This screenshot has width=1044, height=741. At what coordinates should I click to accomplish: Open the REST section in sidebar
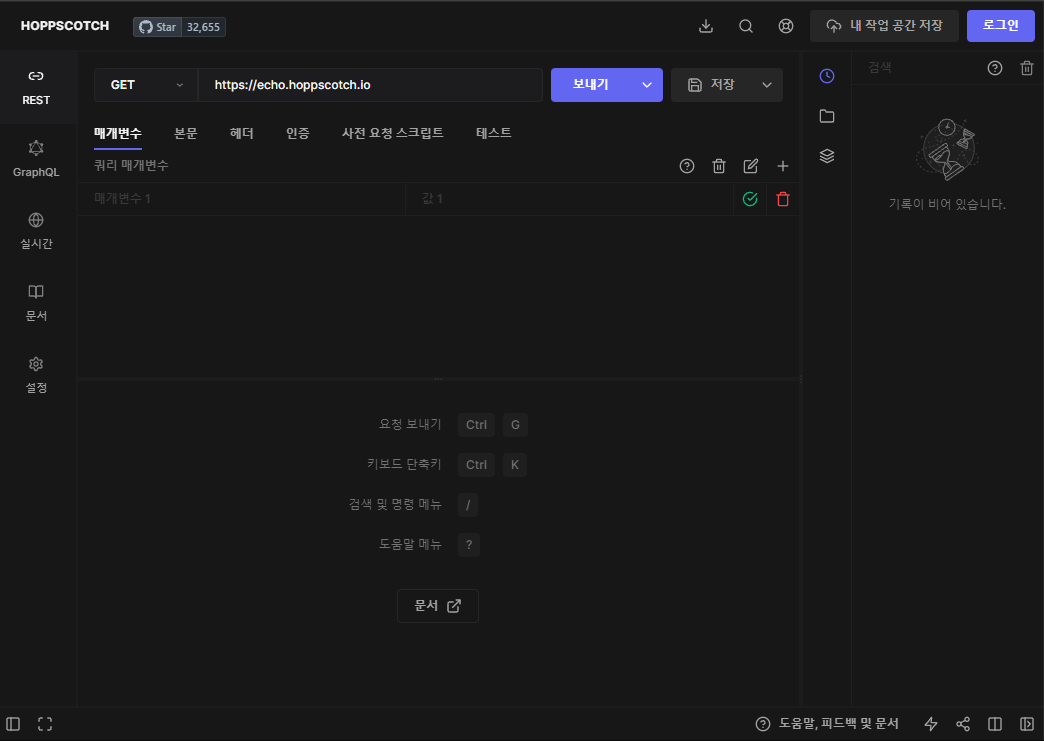click(x=36, y=87)
